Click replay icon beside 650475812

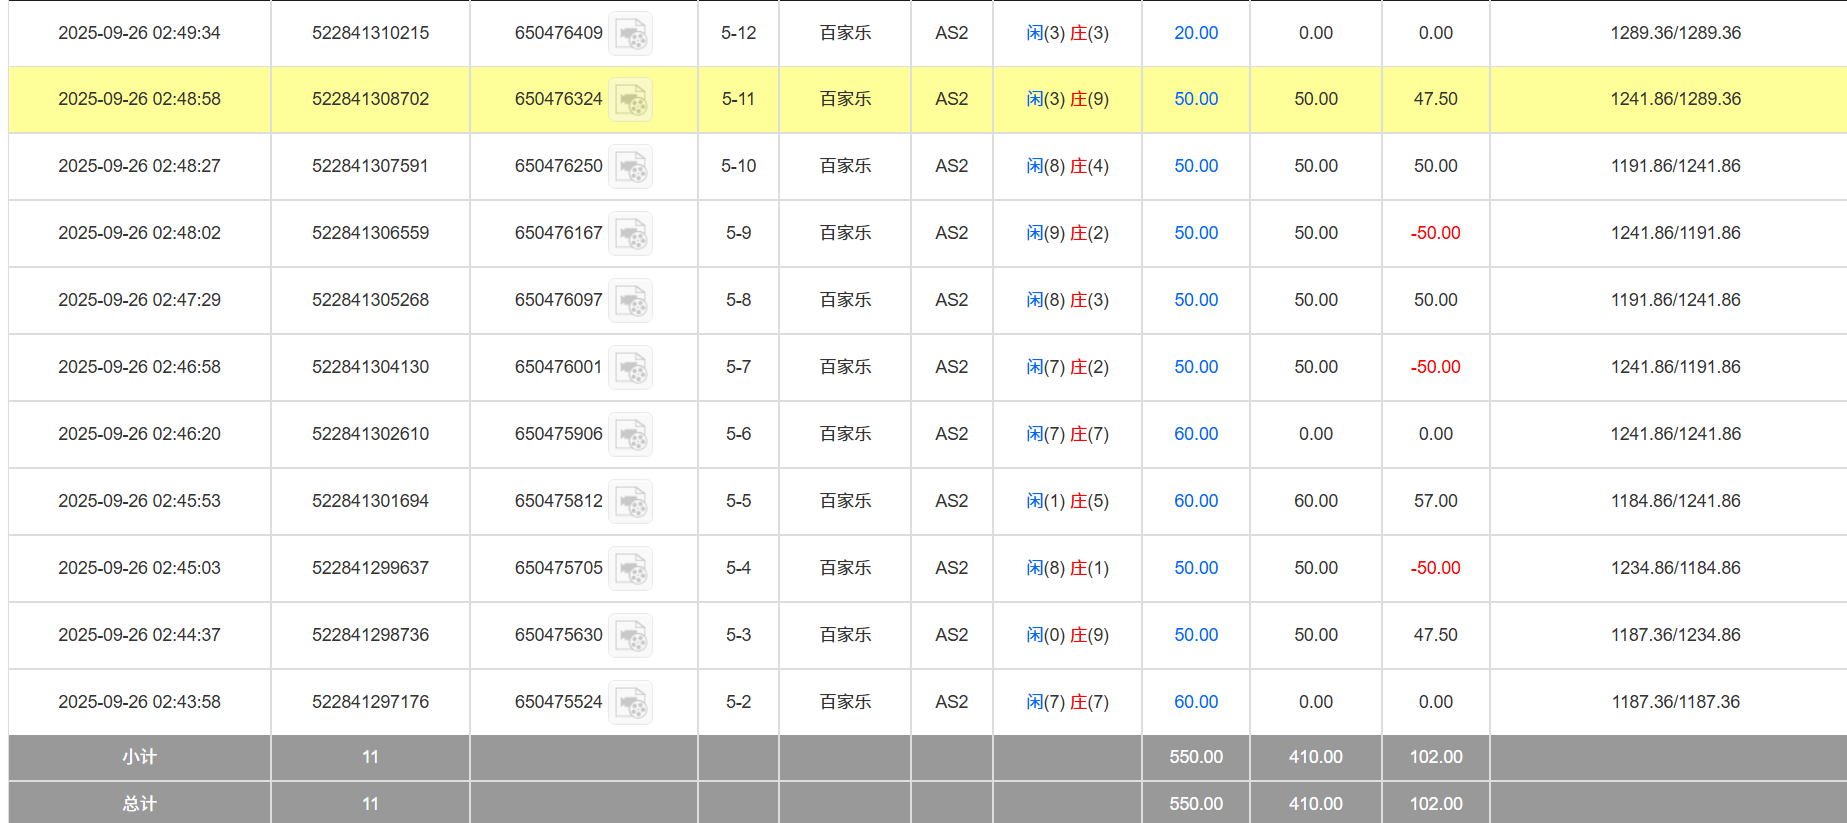631,502
